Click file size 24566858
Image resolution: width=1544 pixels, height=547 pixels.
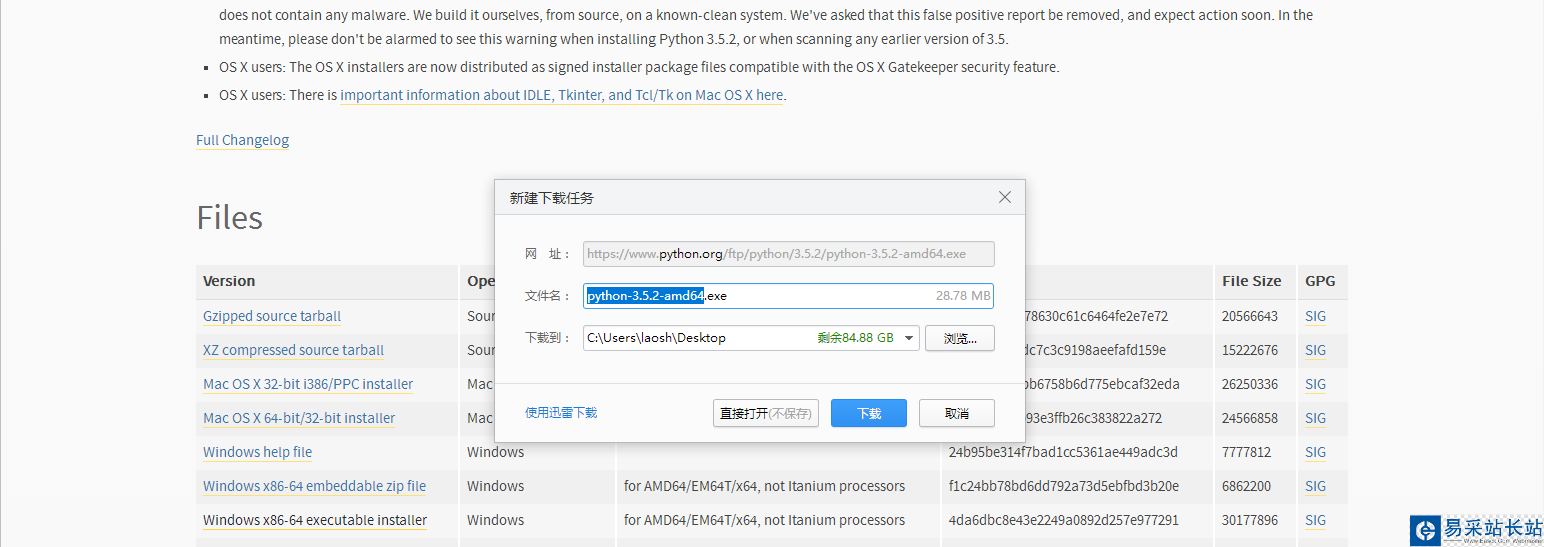coord(1250,418)
